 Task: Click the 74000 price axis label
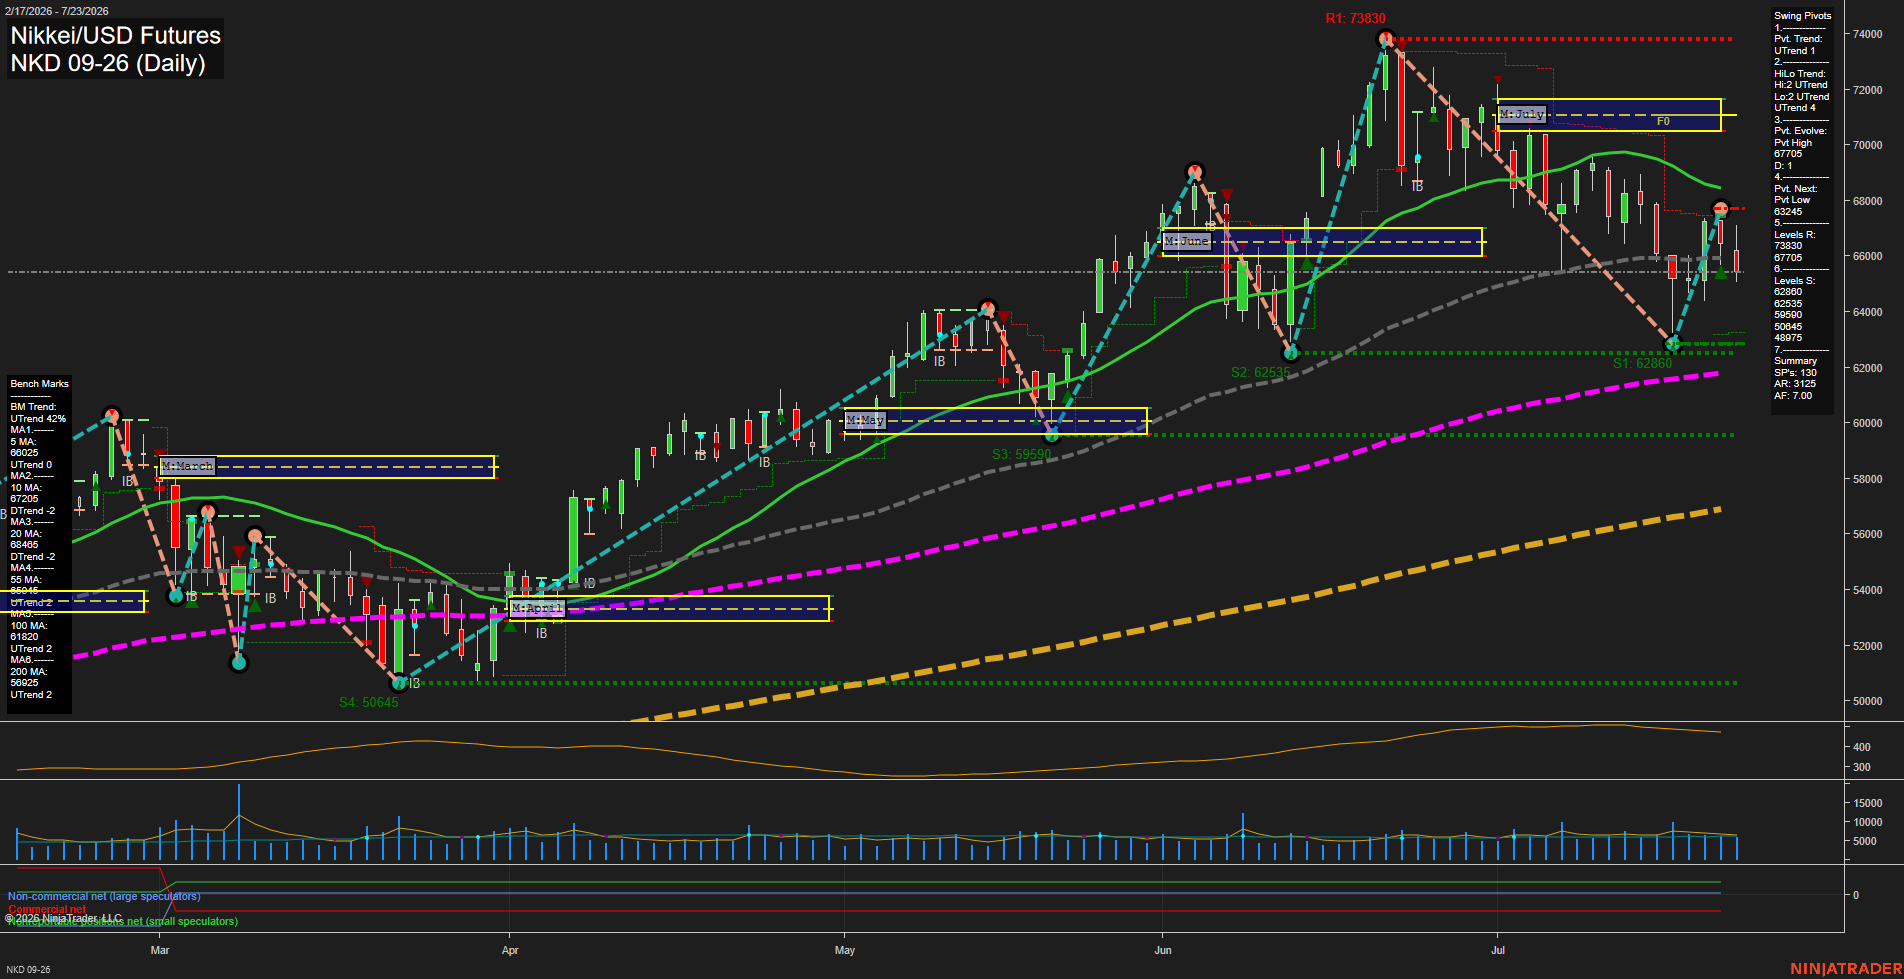1868,34
